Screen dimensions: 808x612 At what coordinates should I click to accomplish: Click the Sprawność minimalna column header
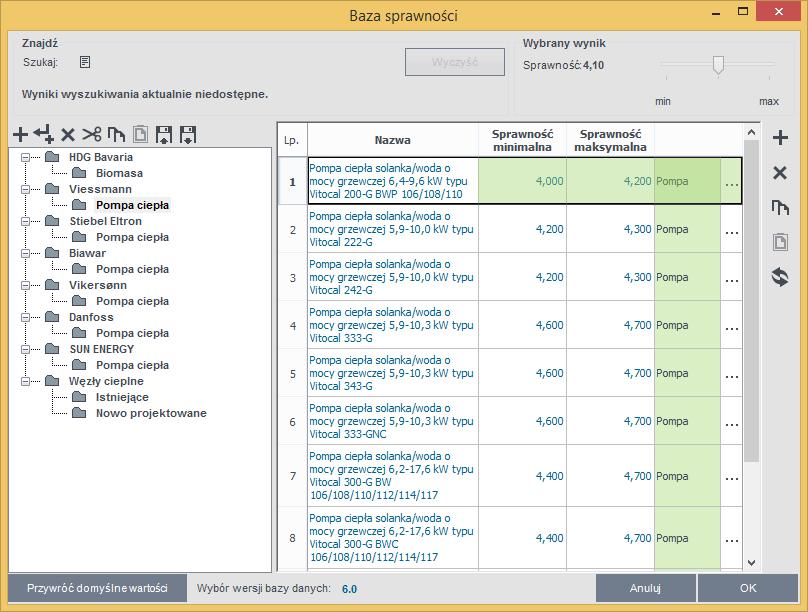tap(522, 140)
